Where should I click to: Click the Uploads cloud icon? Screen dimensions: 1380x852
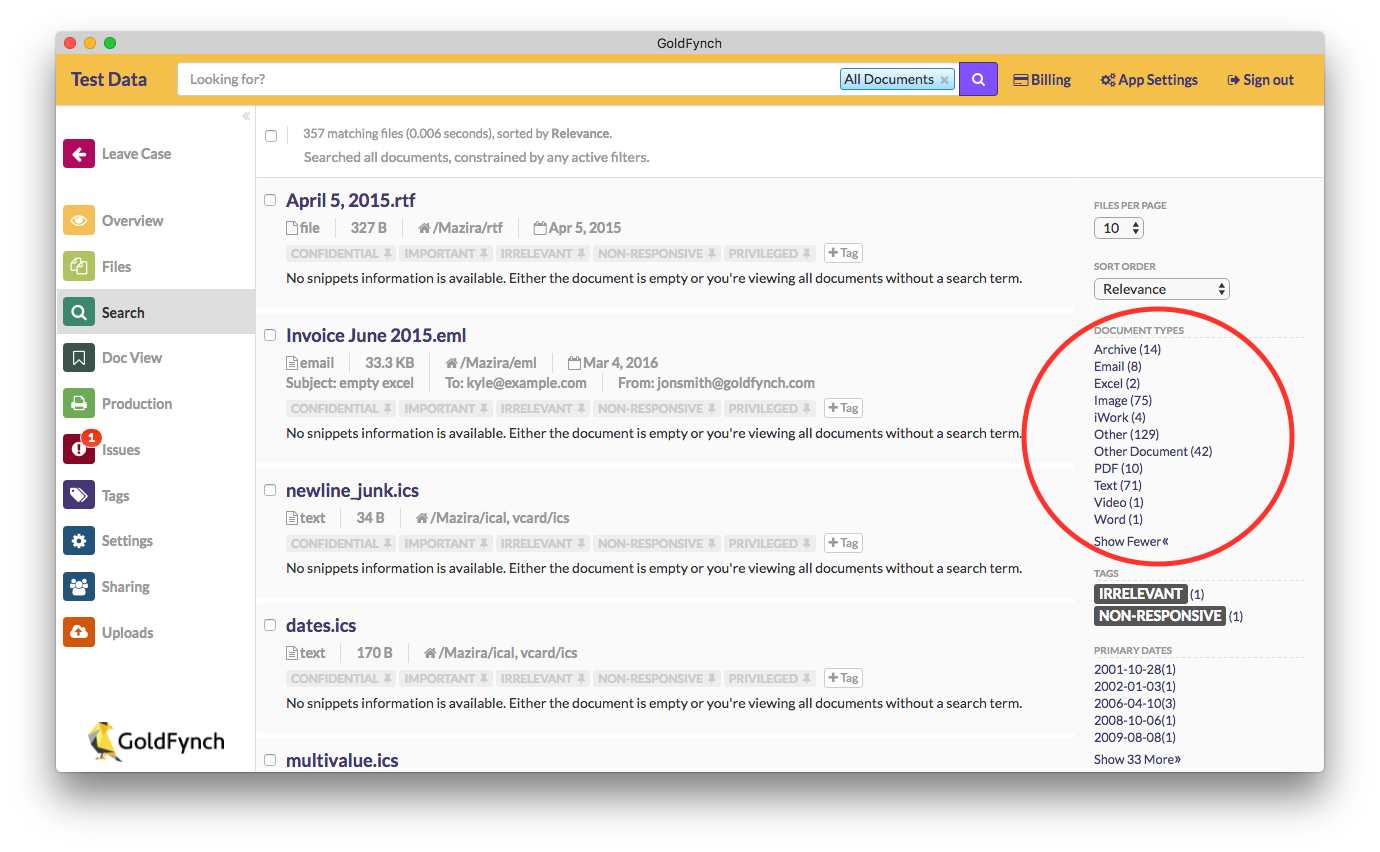(x=79, y=633)
